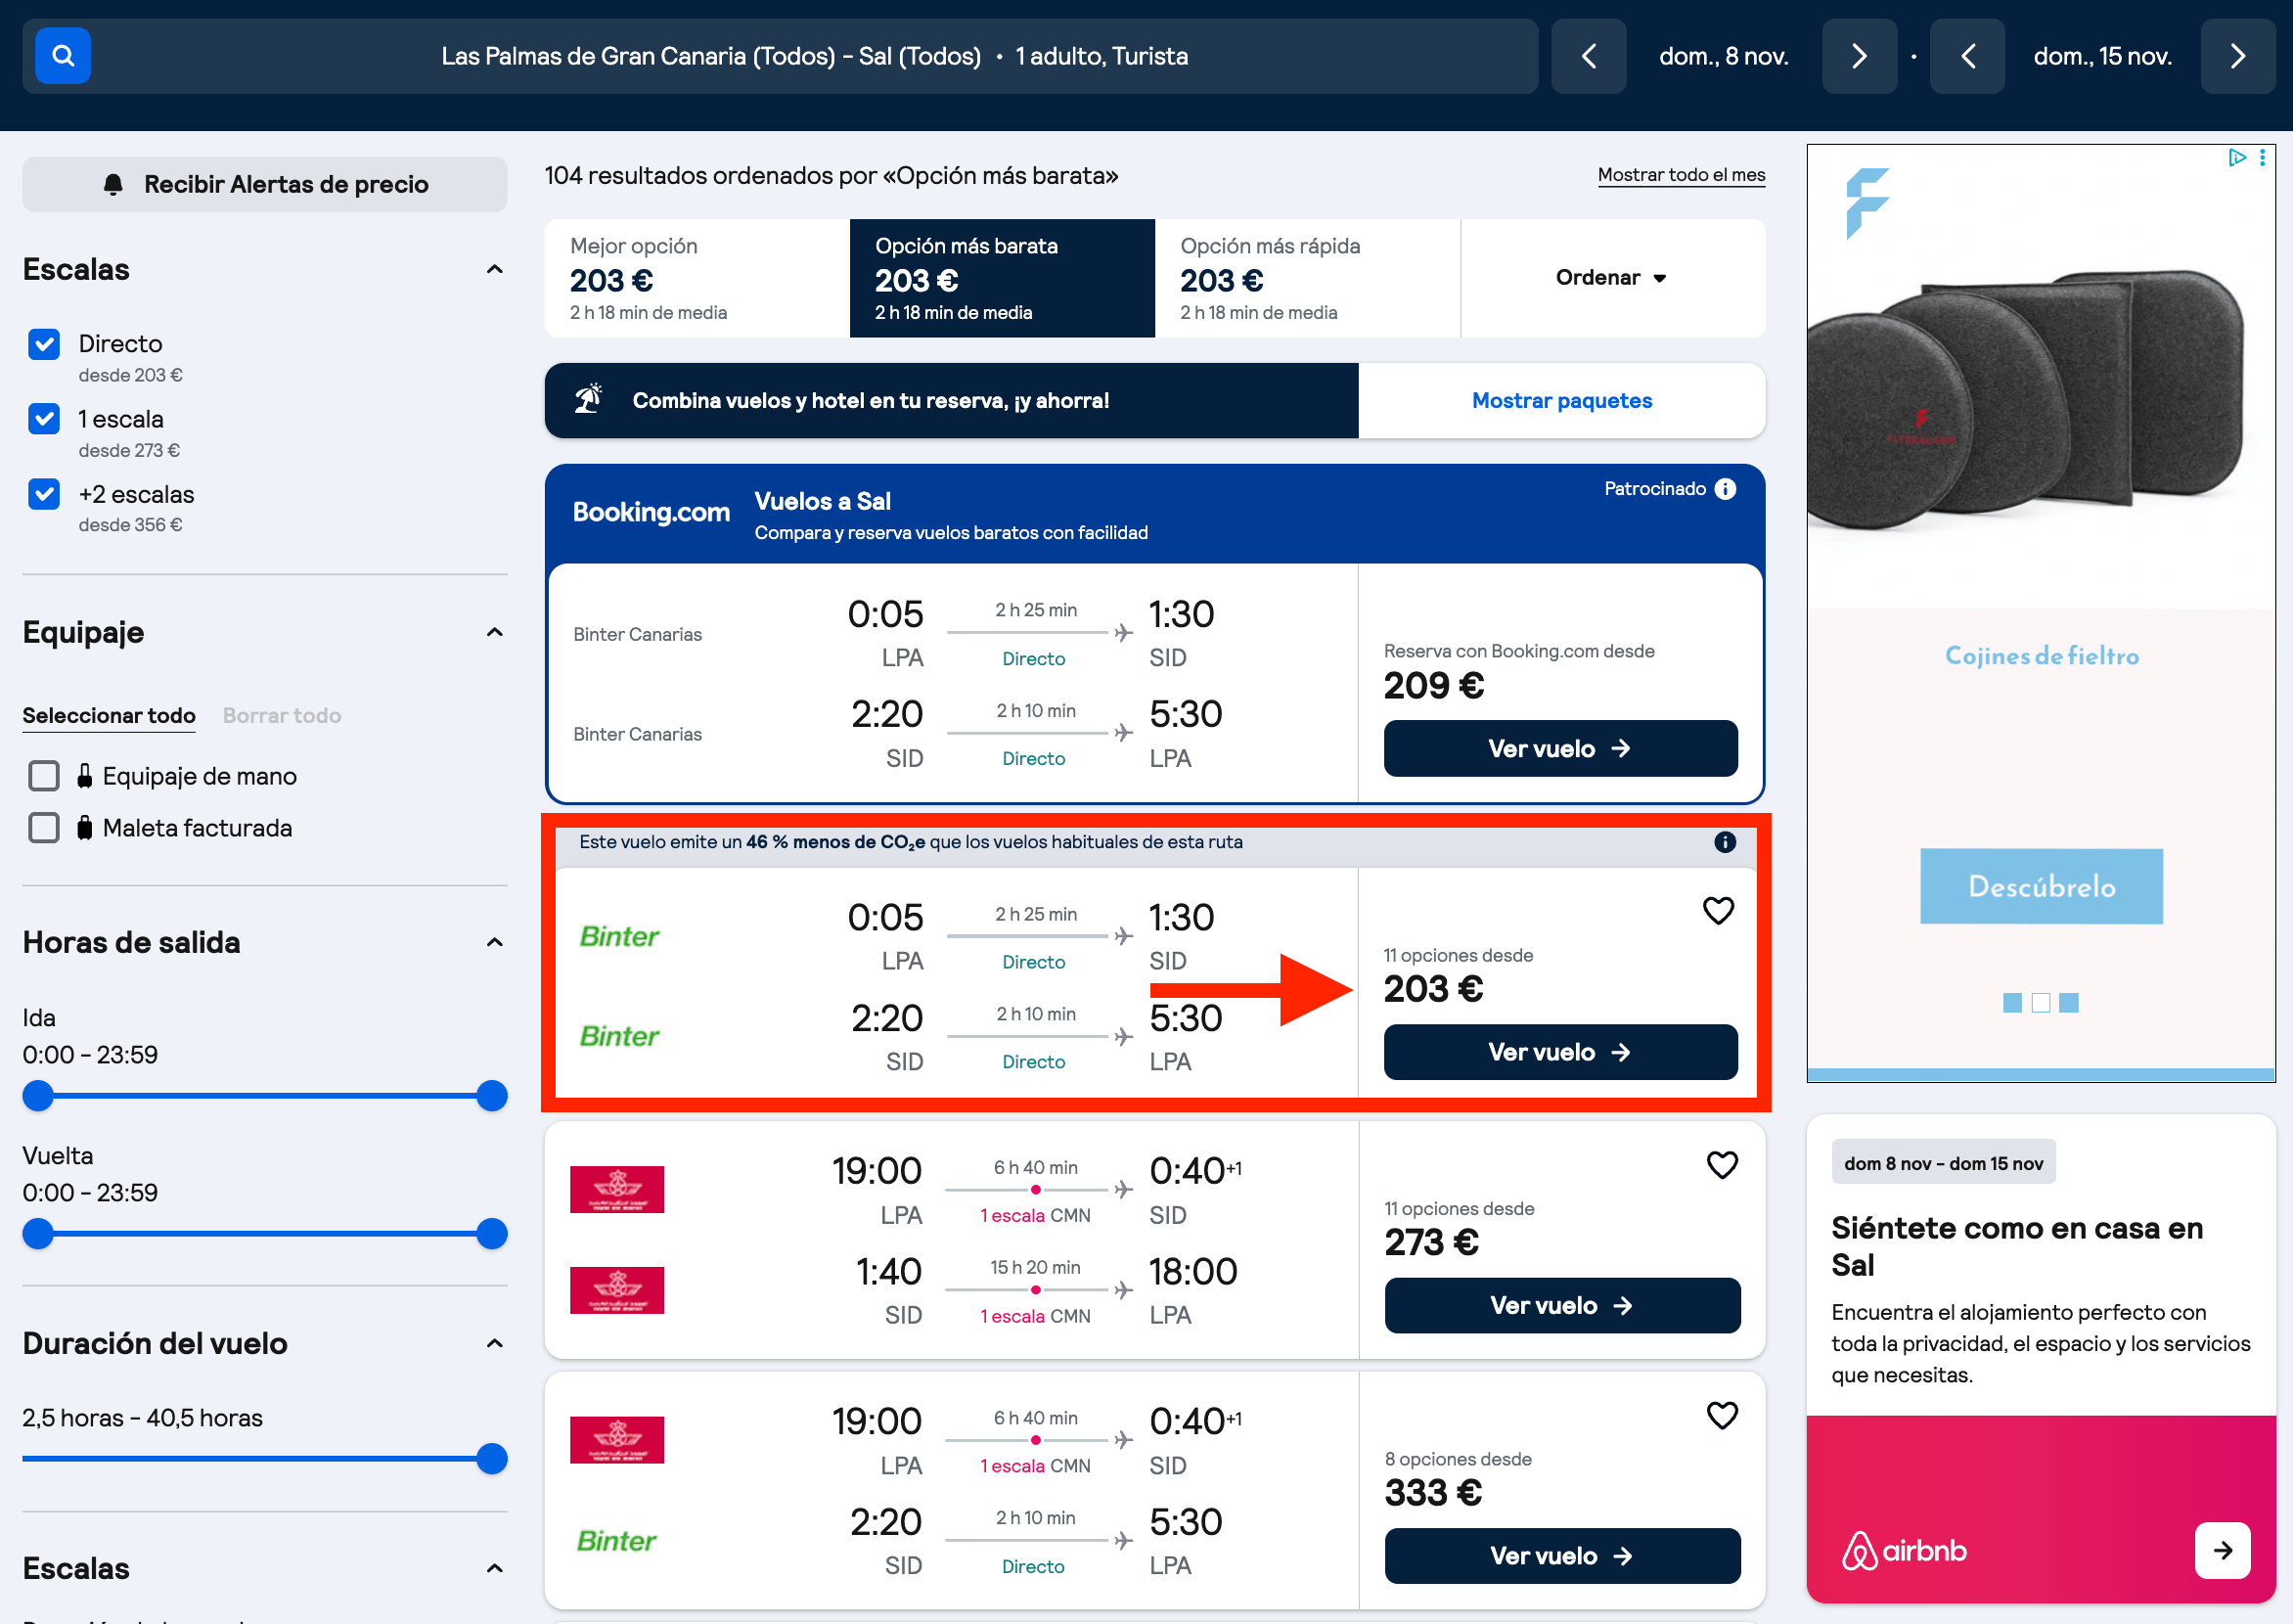Click Vuelta slider left handle
Viewport: 2293px width, 1624px height.
38,1234
